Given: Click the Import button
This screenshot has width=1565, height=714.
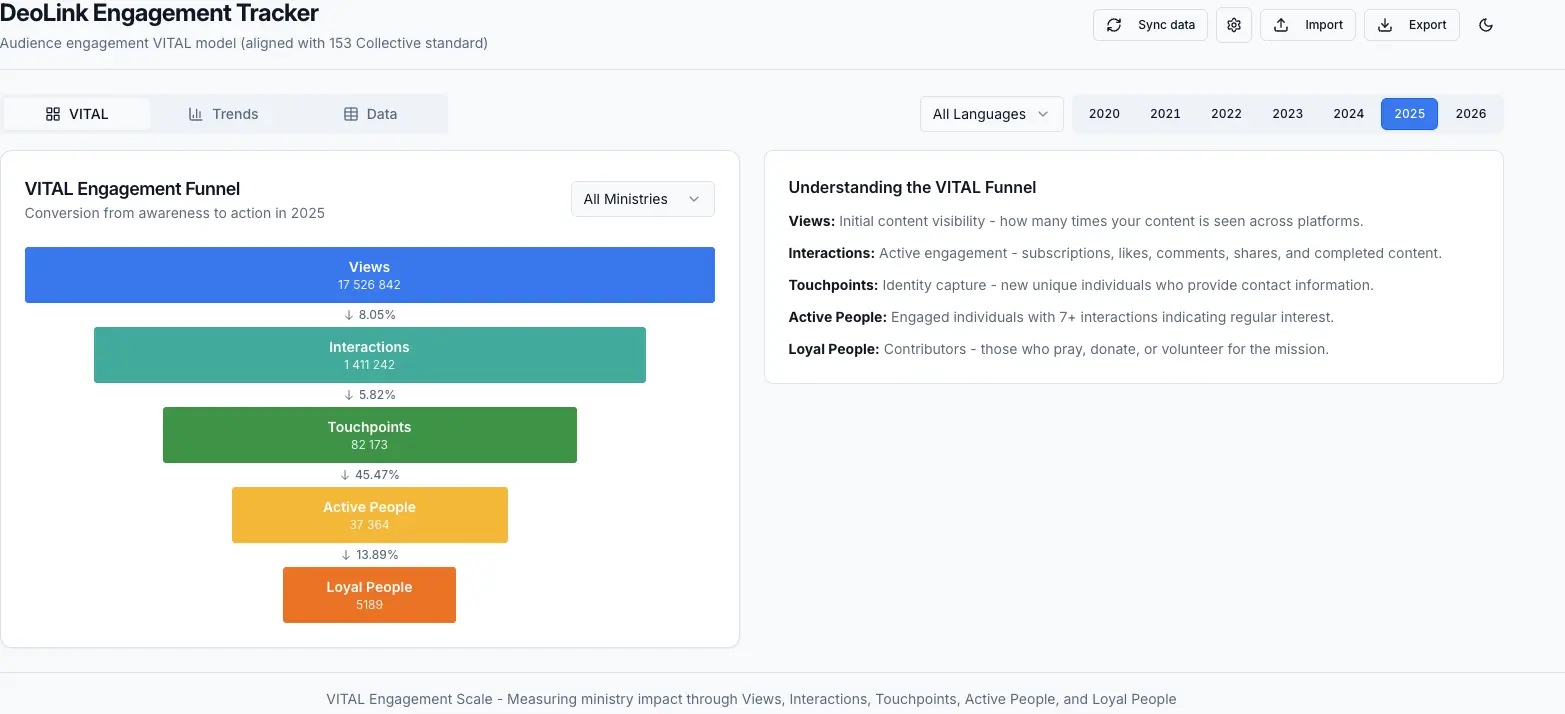Looking at the screenshot, I should [1307, 25].
